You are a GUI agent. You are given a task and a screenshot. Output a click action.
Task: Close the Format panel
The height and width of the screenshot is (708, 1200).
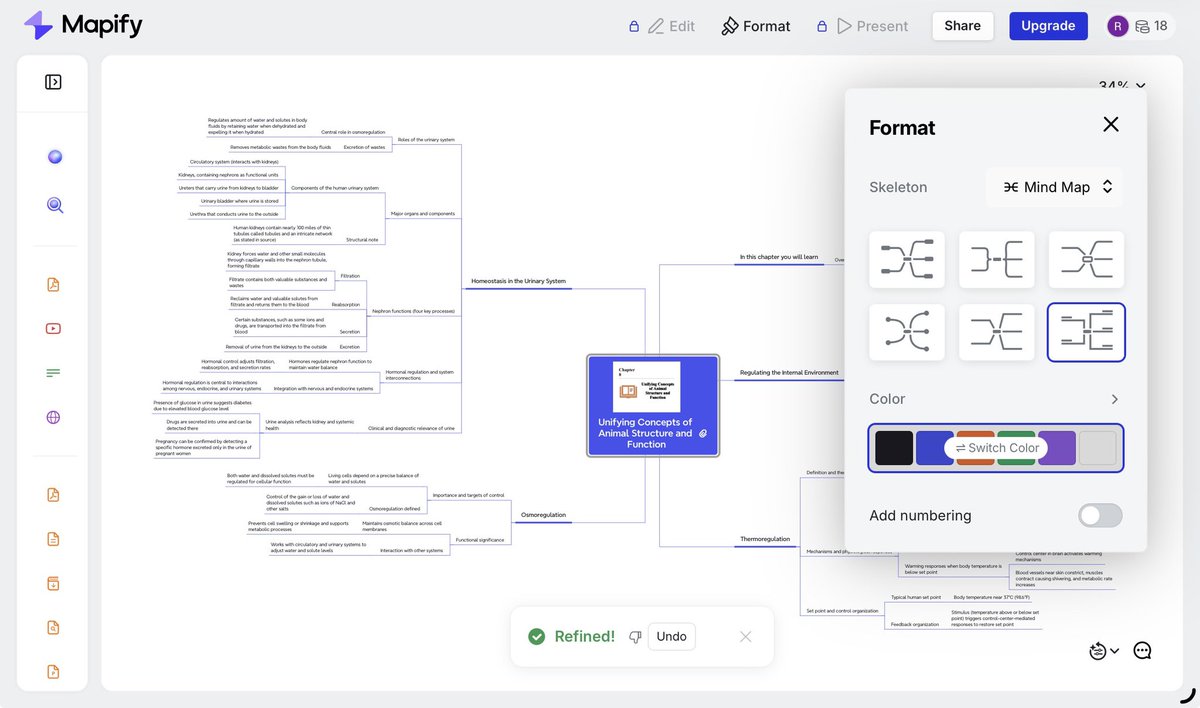pyautogui.click(x=1110, y=124)
